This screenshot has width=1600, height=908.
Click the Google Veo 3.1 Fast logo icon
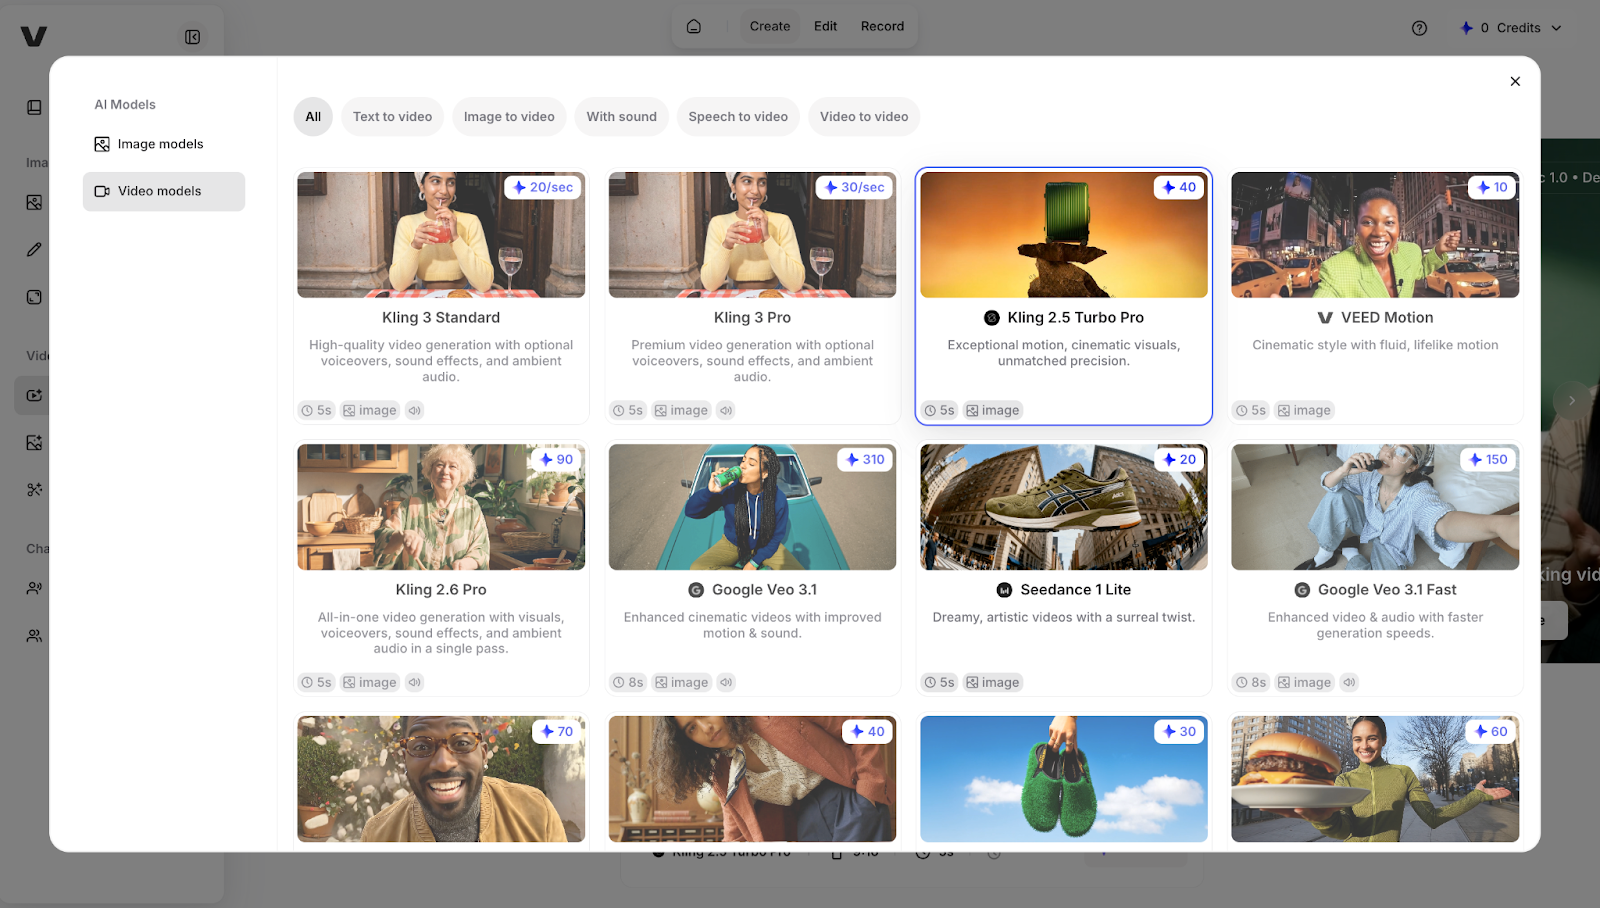[1302, 590]
